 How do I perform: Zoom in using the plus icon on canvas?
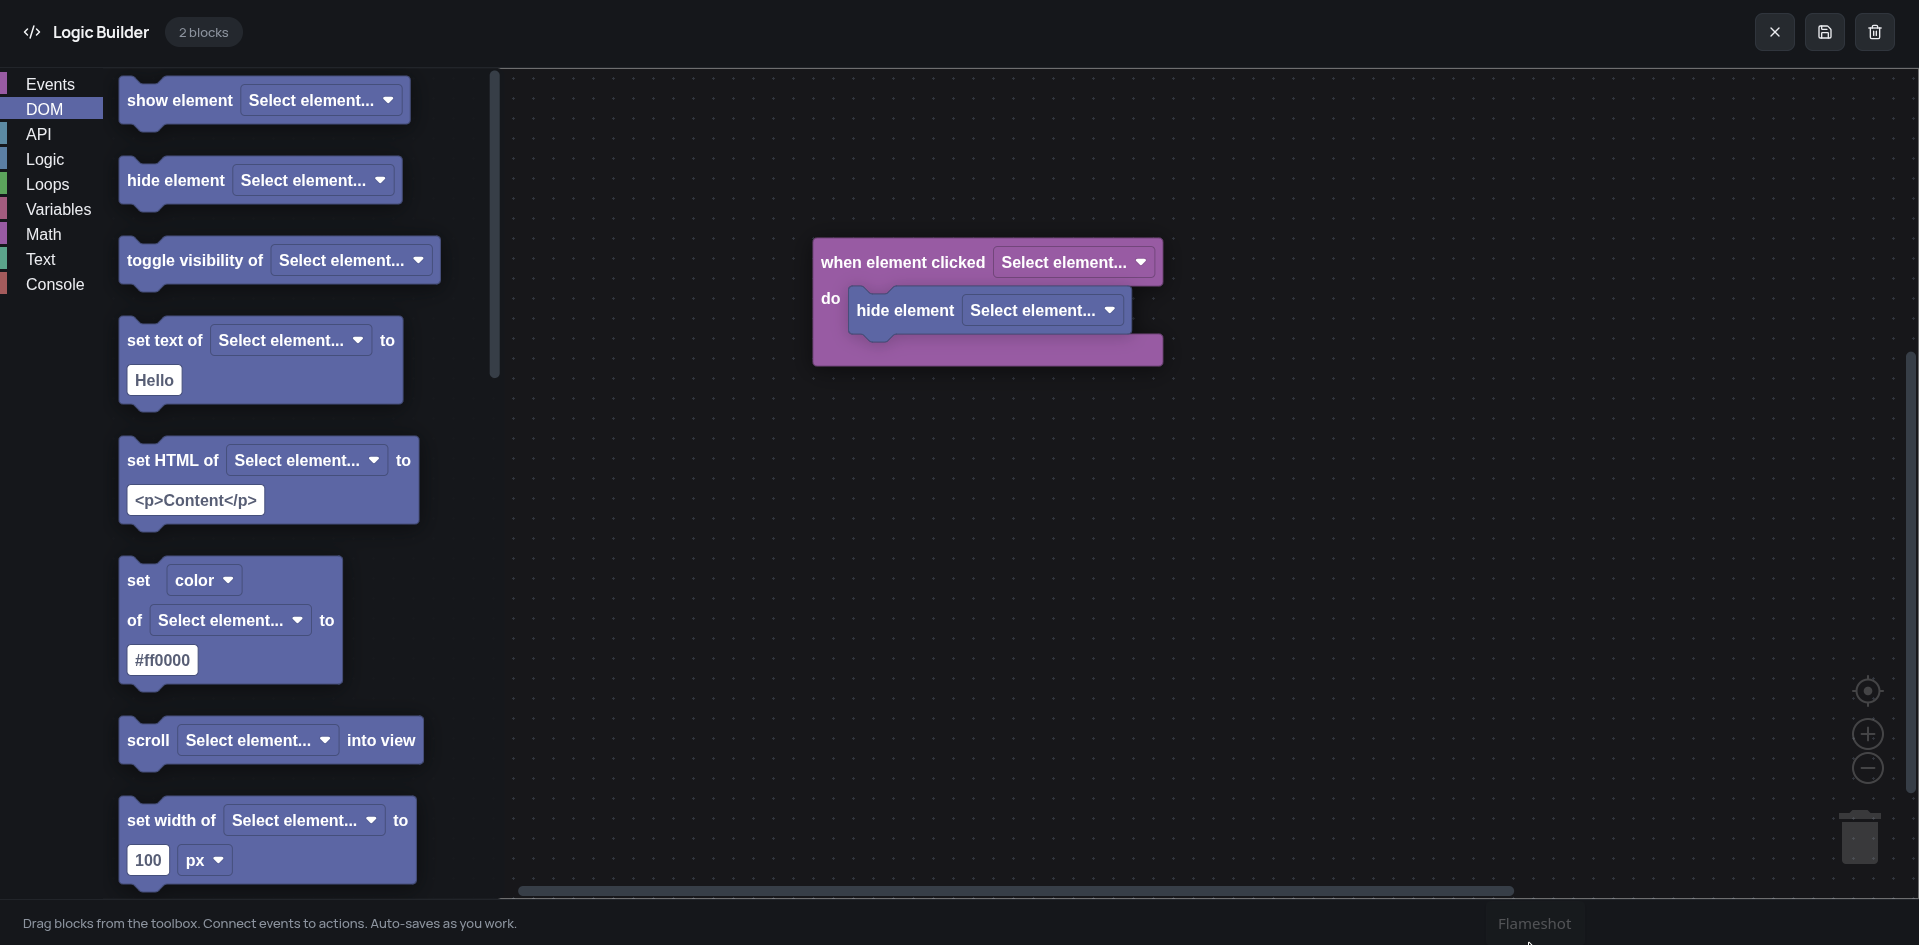pos(1868,734)
